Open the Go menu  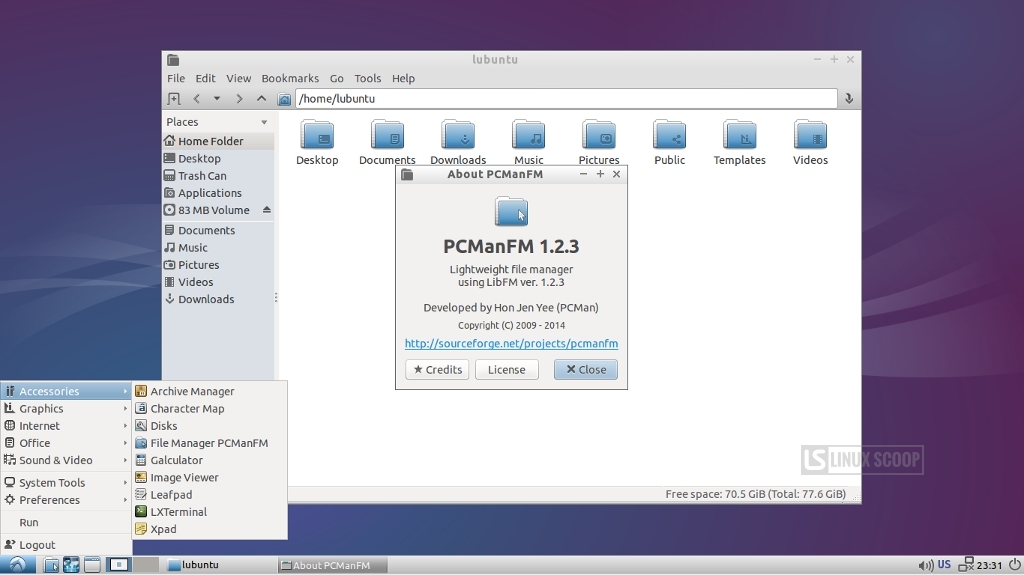click(336, 78)
